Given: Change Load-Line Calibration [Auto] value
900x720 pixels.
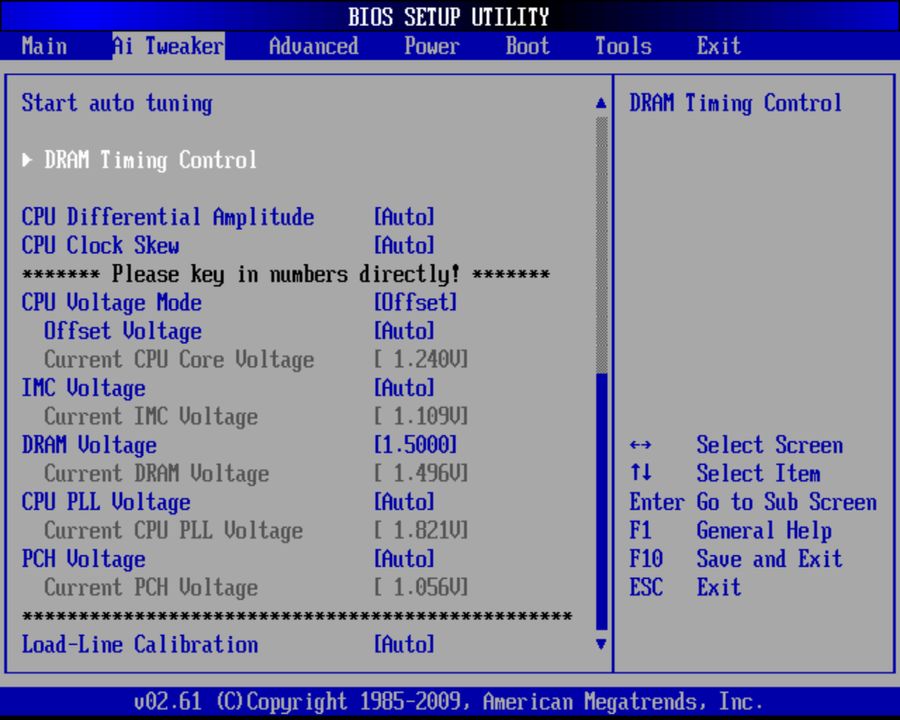Looking at the screenshot, I should 404,645.
